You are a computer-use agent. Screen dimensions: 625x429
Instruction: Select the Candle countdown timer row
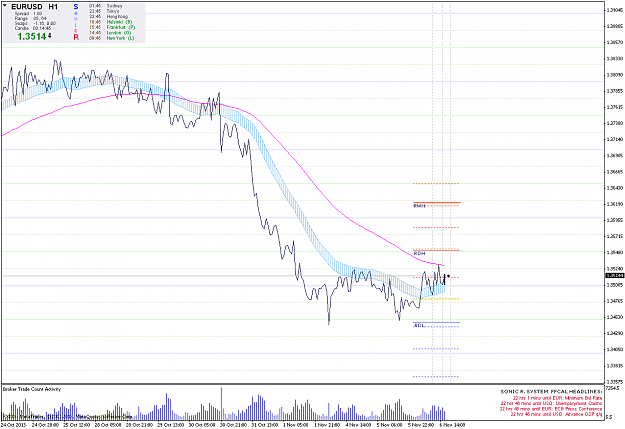click(33, 28)
